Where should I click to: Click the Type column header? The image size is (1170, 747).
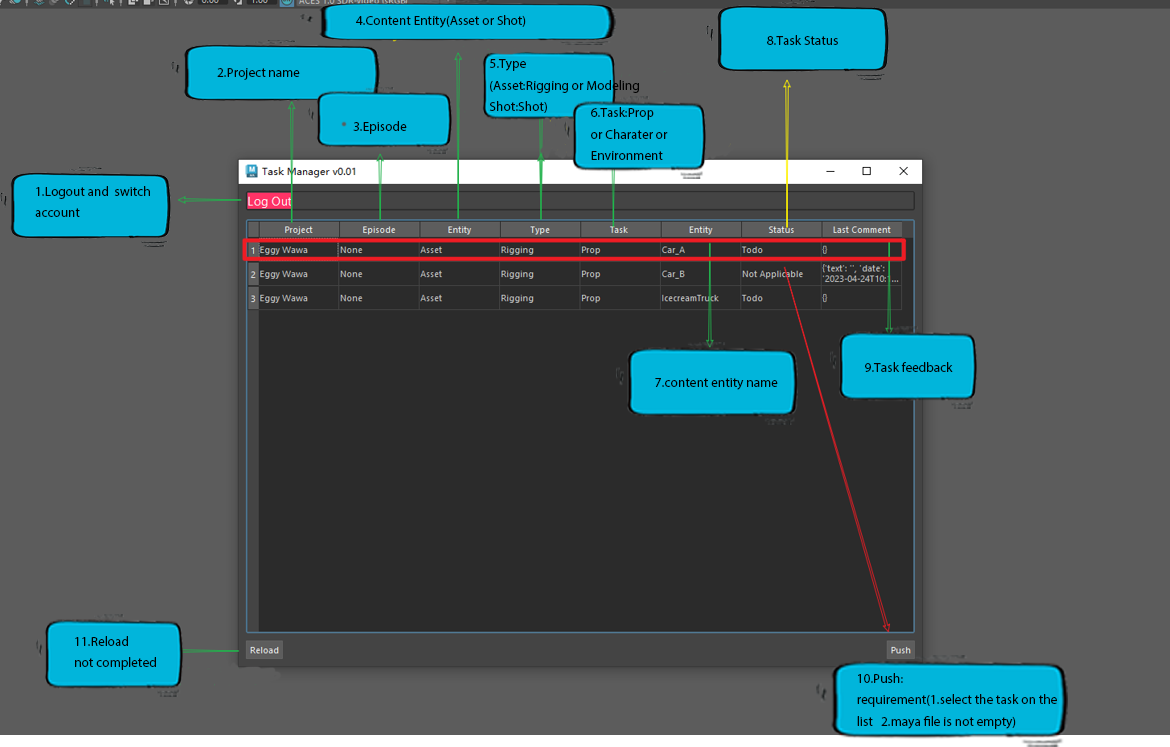pyautogui.click(x=539, y=230)
